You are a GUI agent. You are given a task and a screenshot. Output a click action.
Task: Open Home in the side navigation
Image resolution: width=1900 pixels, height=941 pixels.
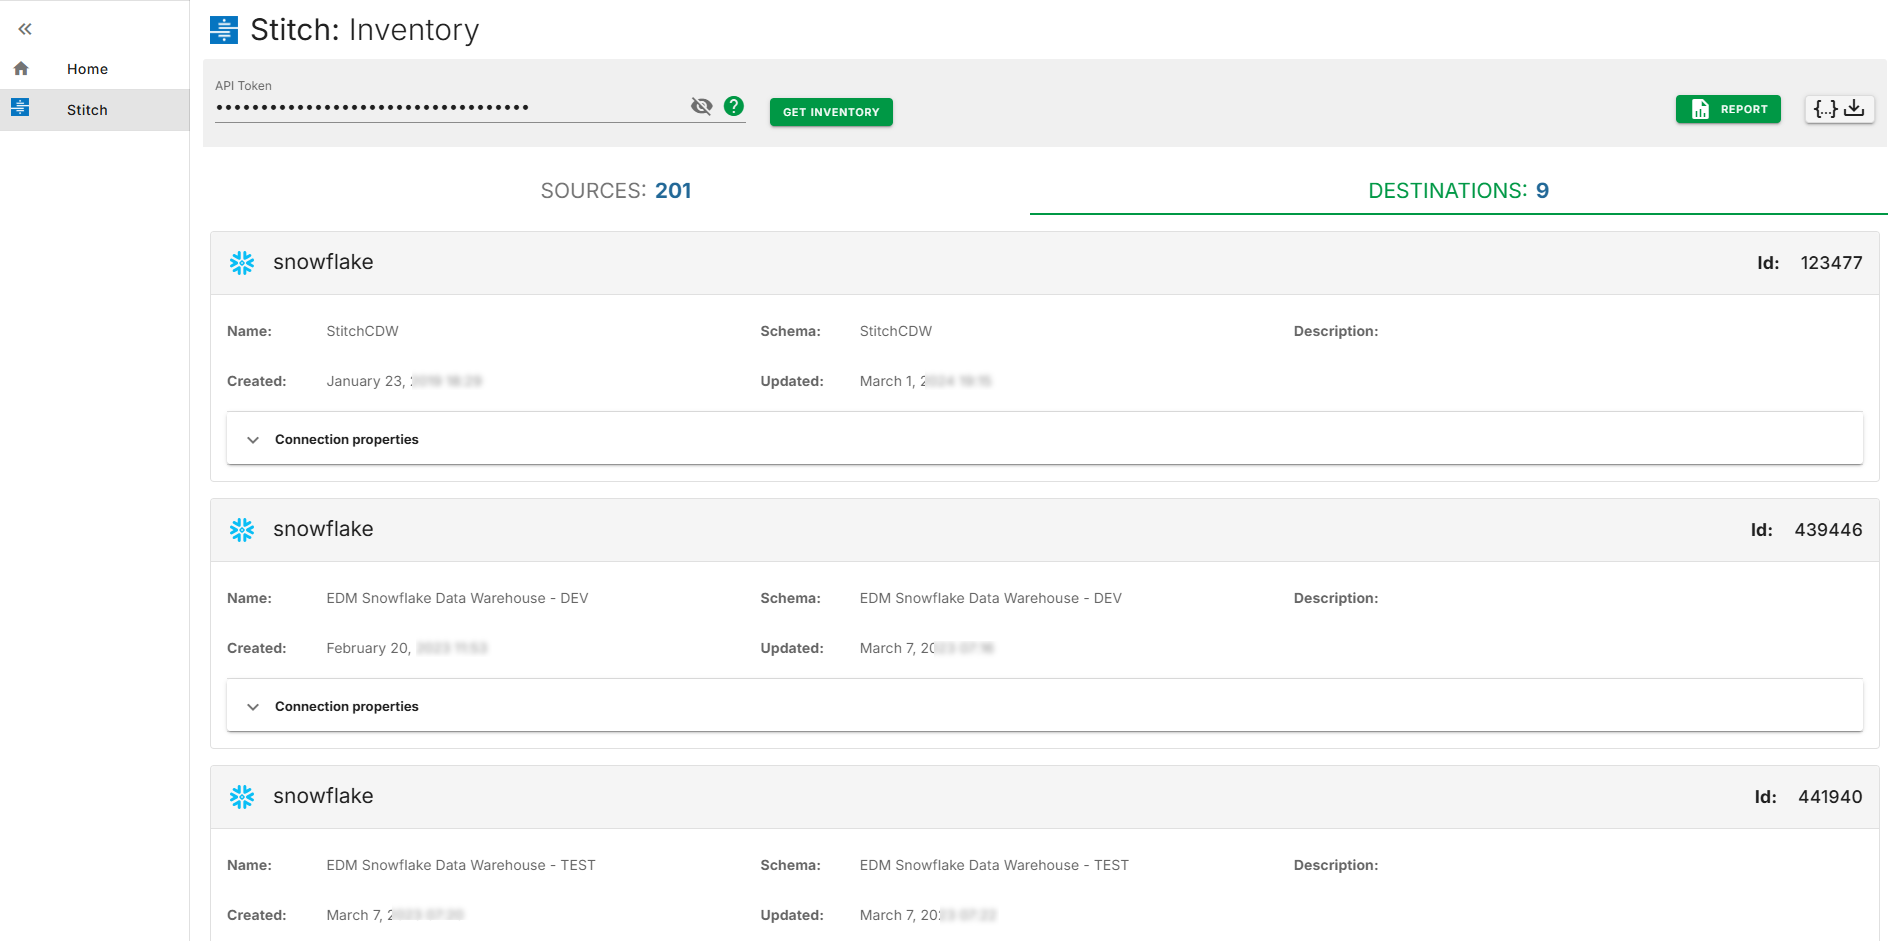[87, 69]
